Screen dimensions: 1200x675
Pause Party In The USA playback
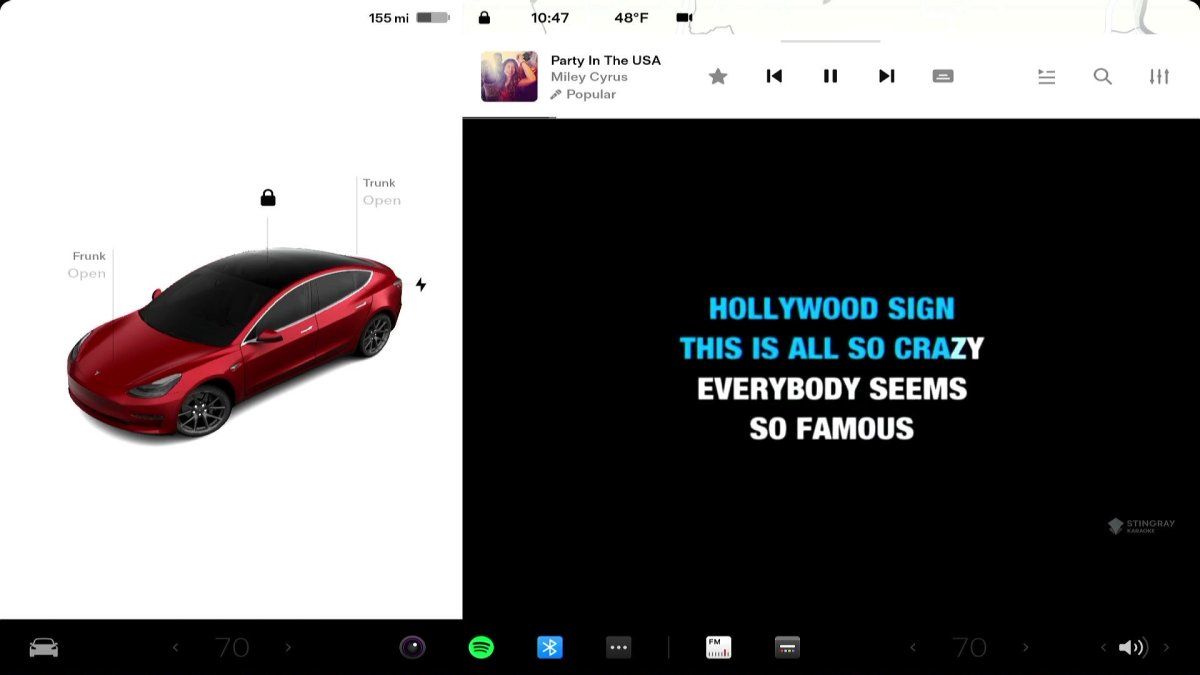point(830,76)
